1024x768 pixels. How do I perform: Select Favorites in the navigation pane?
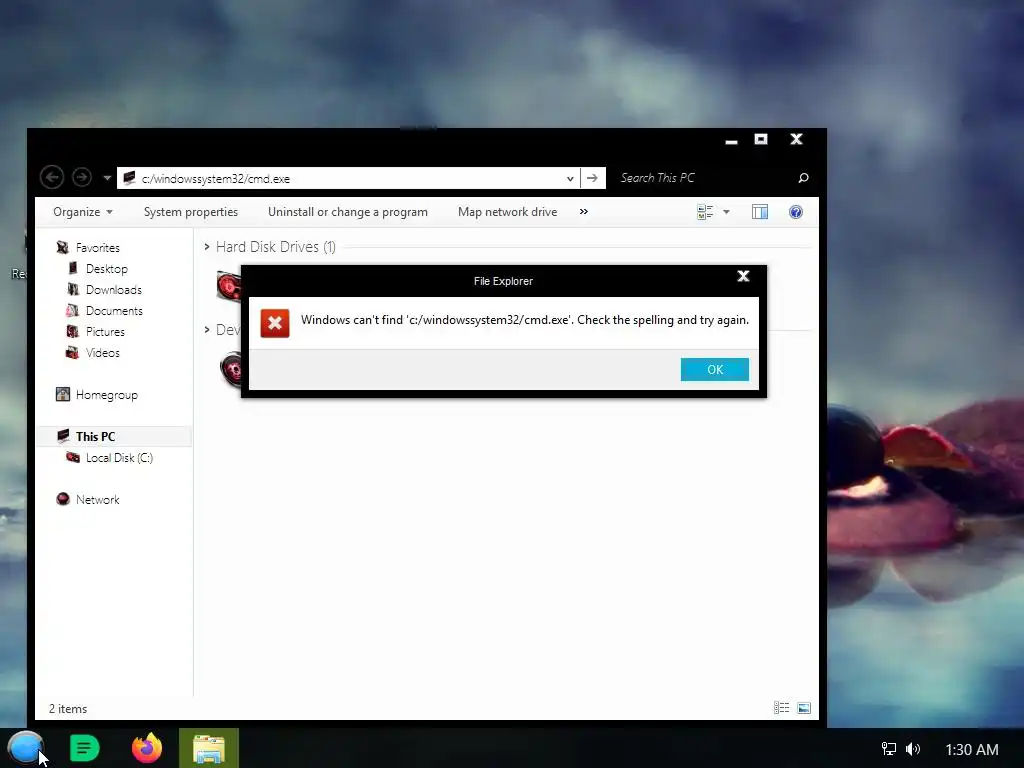[97, 248]
